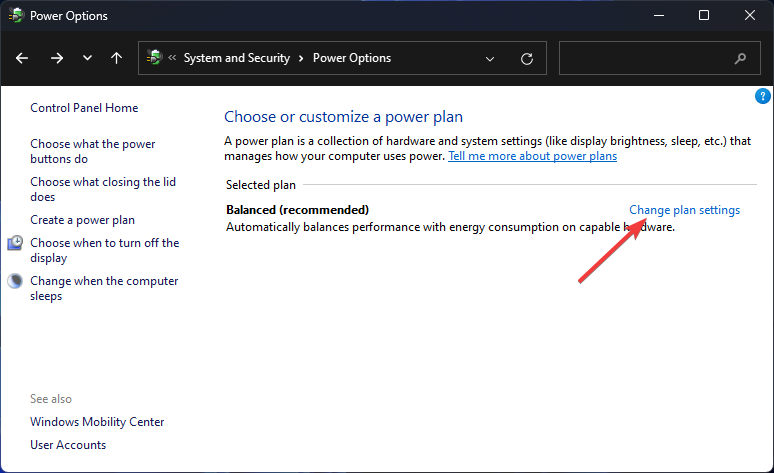Image resolution: width=774 pixels, height=473 pixels.
Task: Open User Accounts link
Action: pos(68,445)
